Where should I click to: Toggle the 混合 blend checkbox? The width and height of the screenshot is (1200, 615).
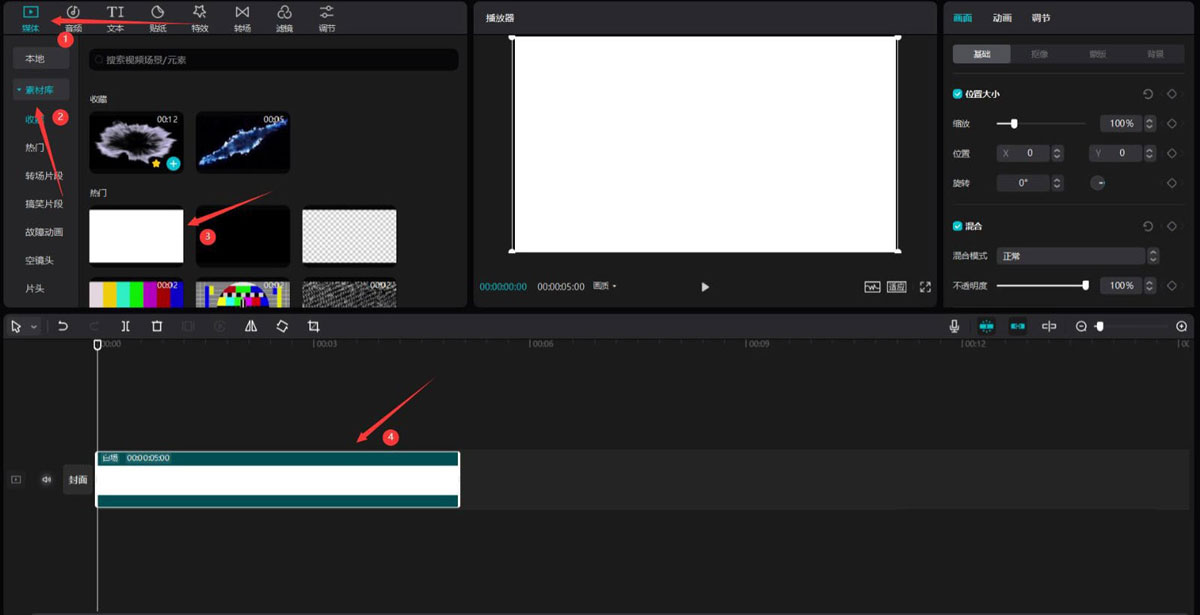click(x=958, y=226)
